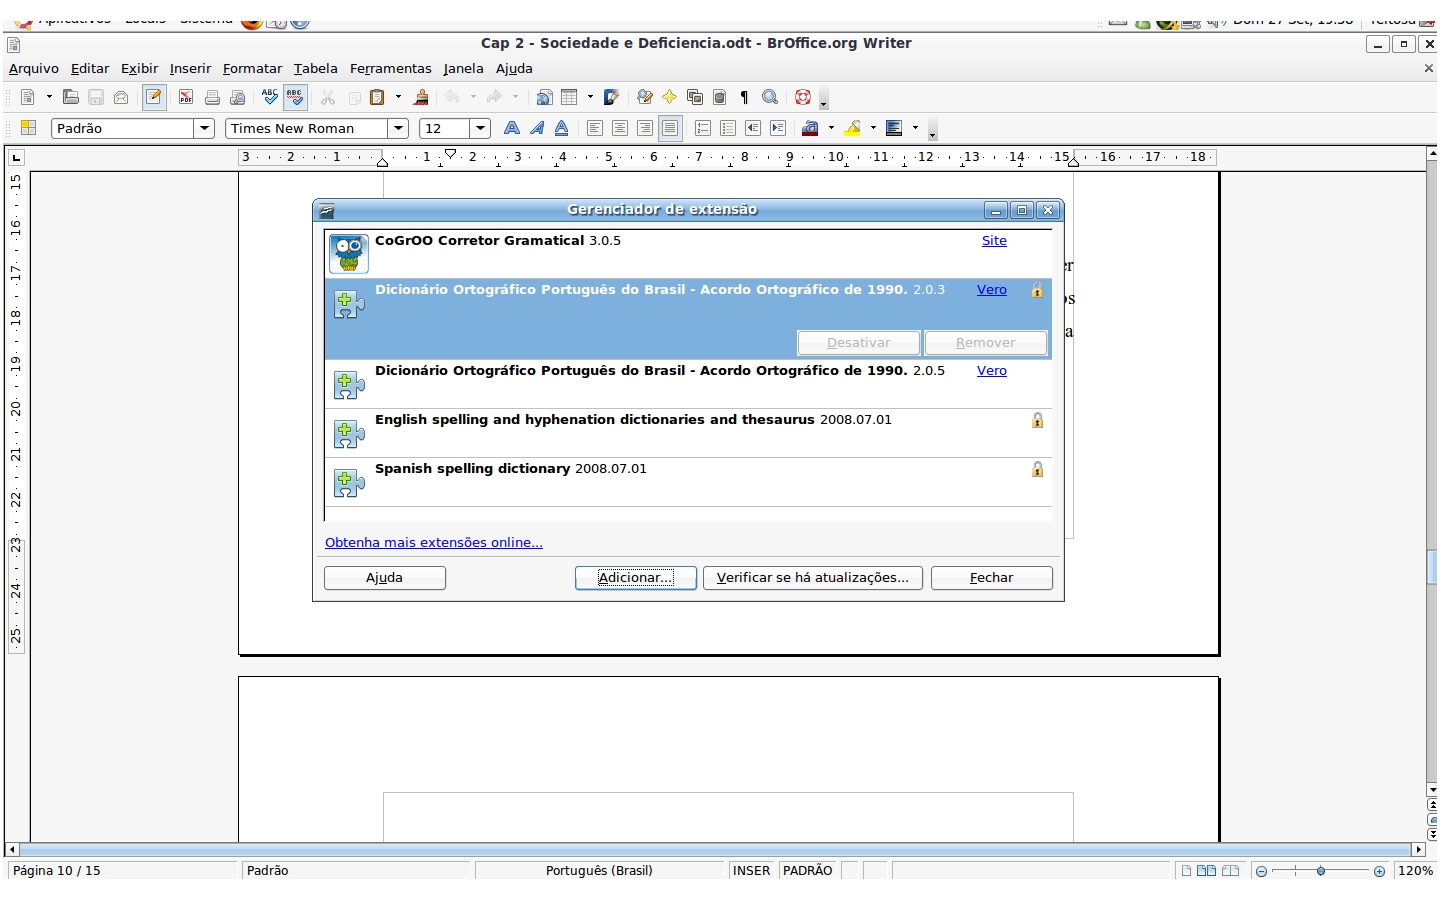Open Find & Replace icon
This screenshot has height=900, width=1440.
pyautogui.click(x=645, y=97)
